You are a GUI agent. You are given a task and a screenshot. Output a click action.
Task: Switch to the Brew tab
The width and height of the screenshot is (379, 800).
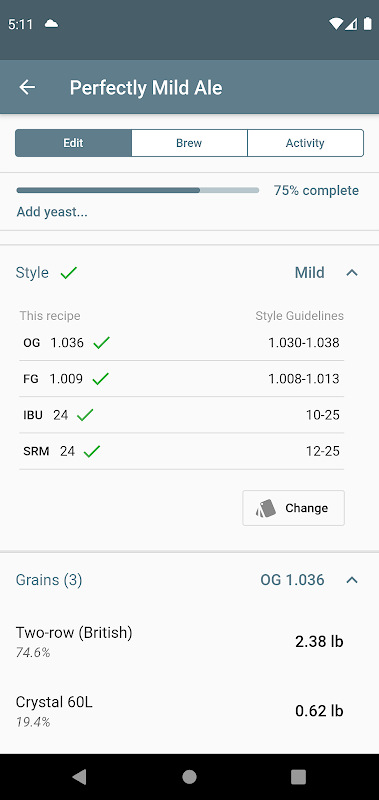pos(189,143)
